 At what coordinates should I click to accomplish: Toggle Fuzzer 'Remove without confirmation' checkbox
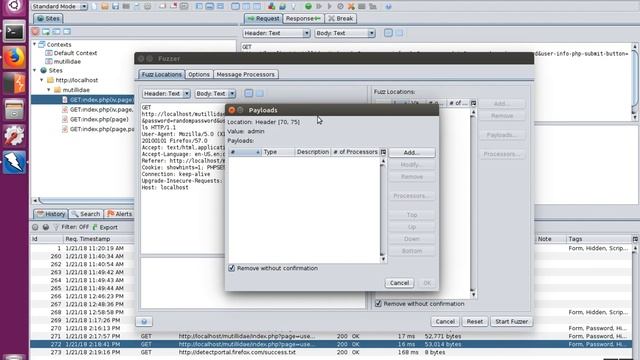378,304
